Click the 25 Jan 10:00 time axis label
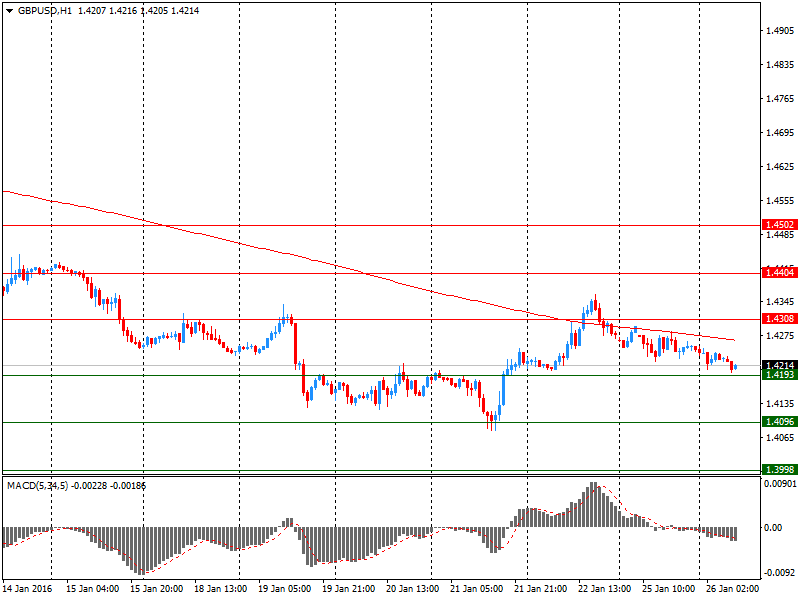800x600 pixels. [669, 589]
